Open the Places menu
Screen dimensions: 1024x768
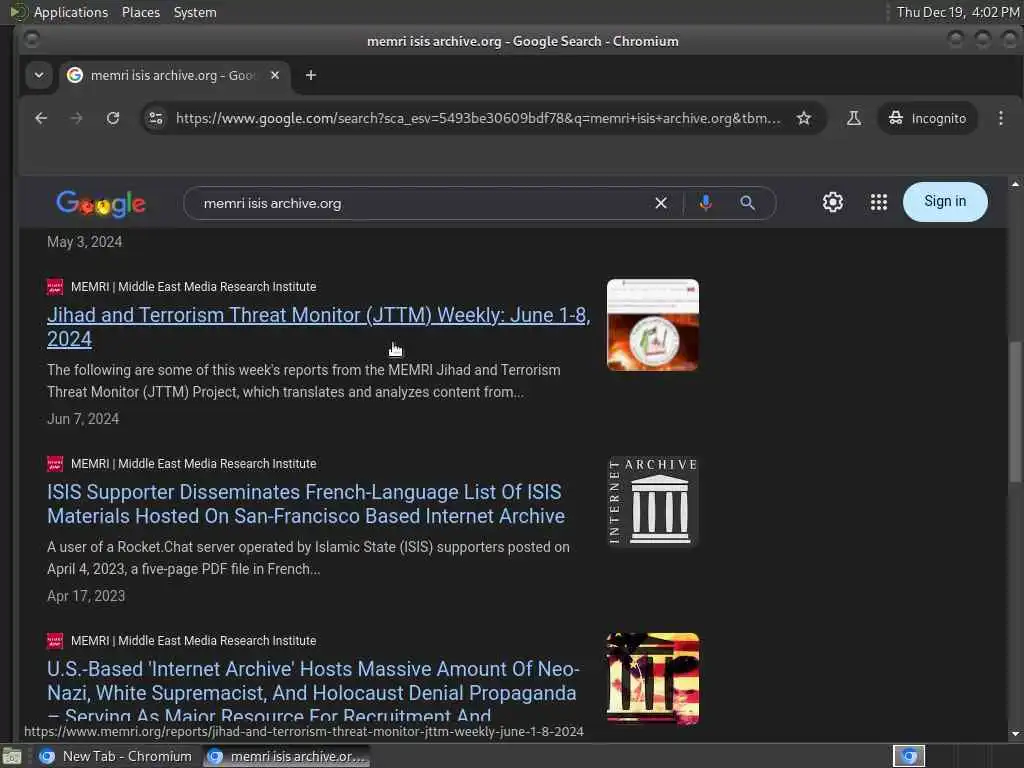click(x=140, y=12)
